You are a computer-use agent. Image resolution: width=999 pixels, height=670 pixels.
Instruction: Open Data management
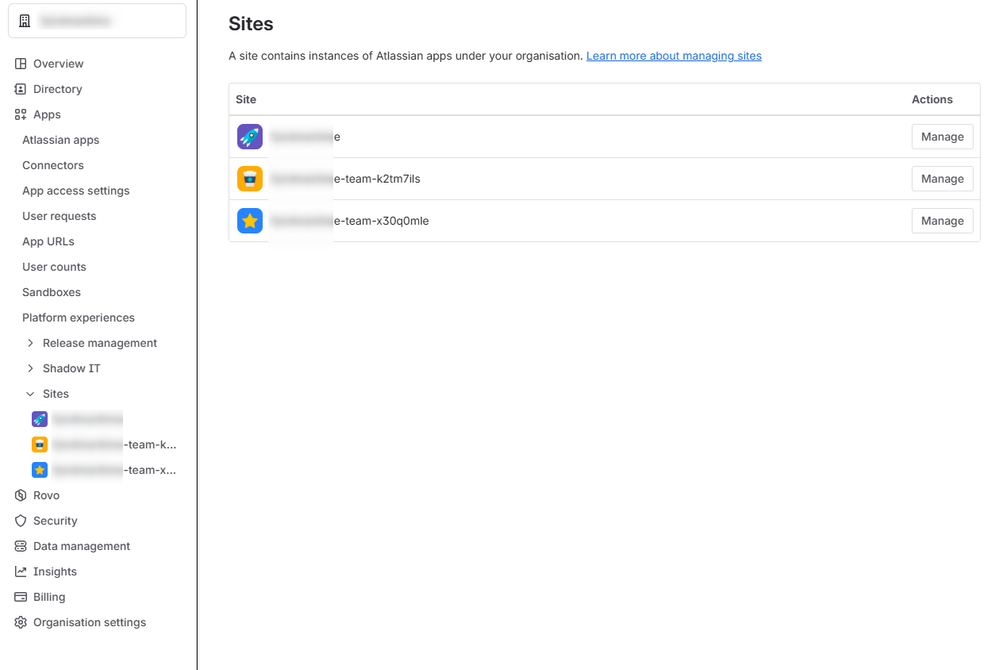coord(82,546)
